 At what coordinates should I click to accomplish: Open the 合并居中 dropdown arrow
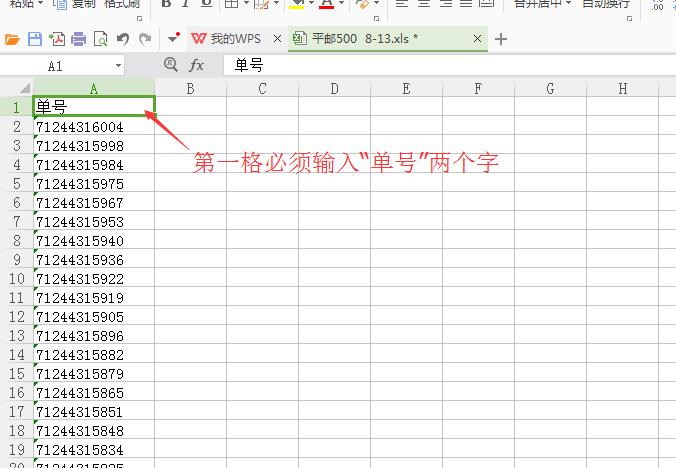pyautogui.click(x=567, y=4)
